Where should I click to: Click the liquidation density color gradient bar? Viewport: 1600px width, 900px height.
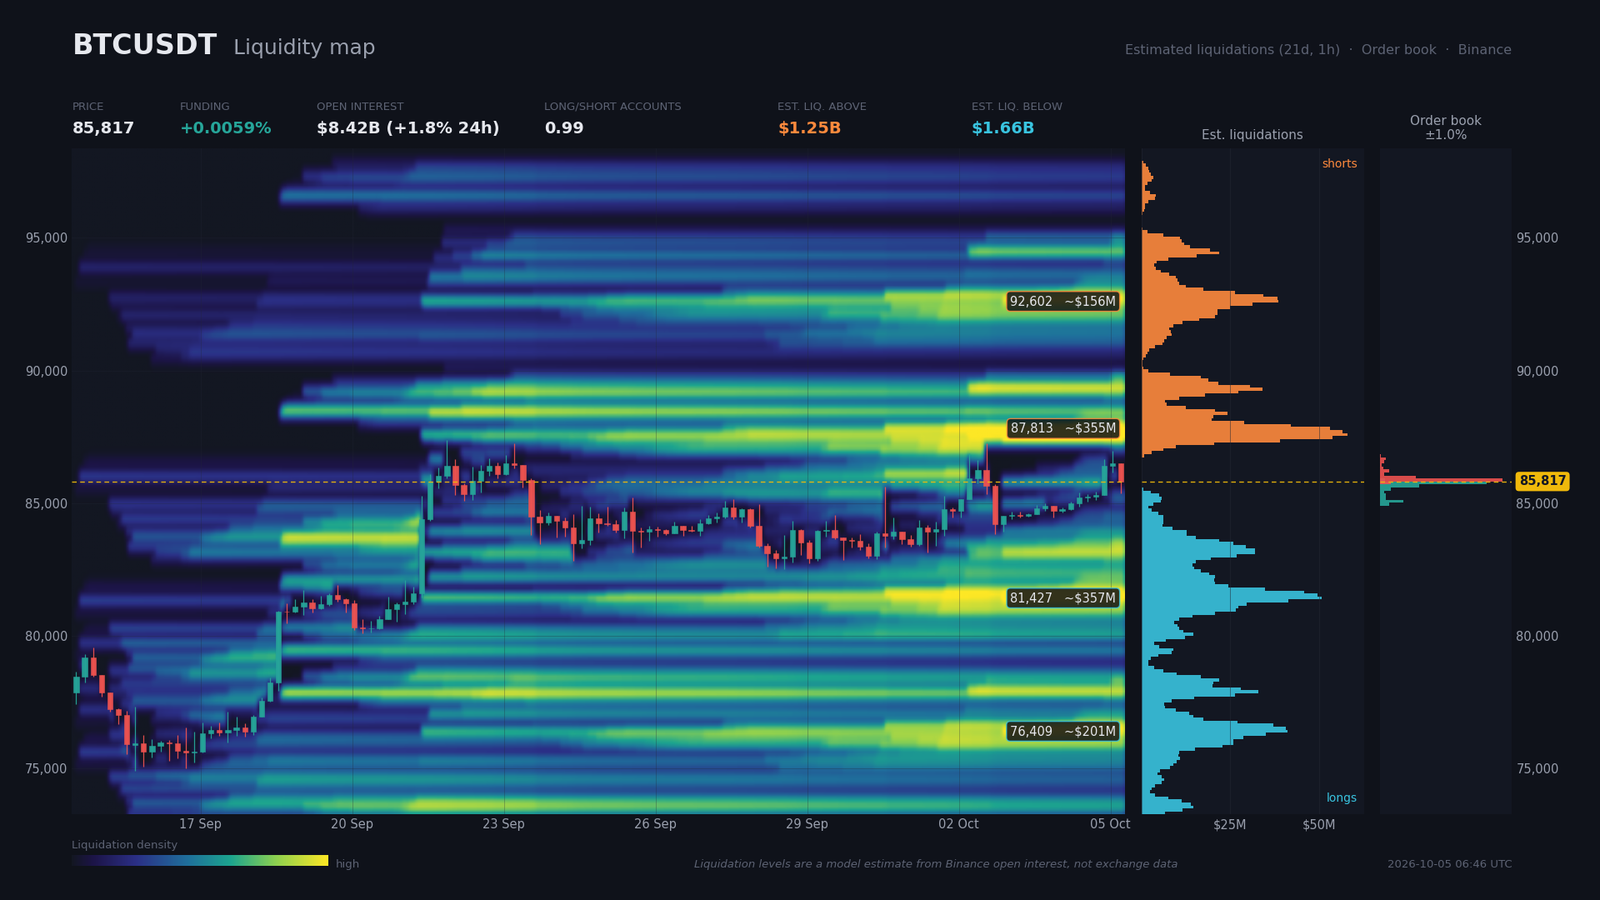[x=200, y=861]
